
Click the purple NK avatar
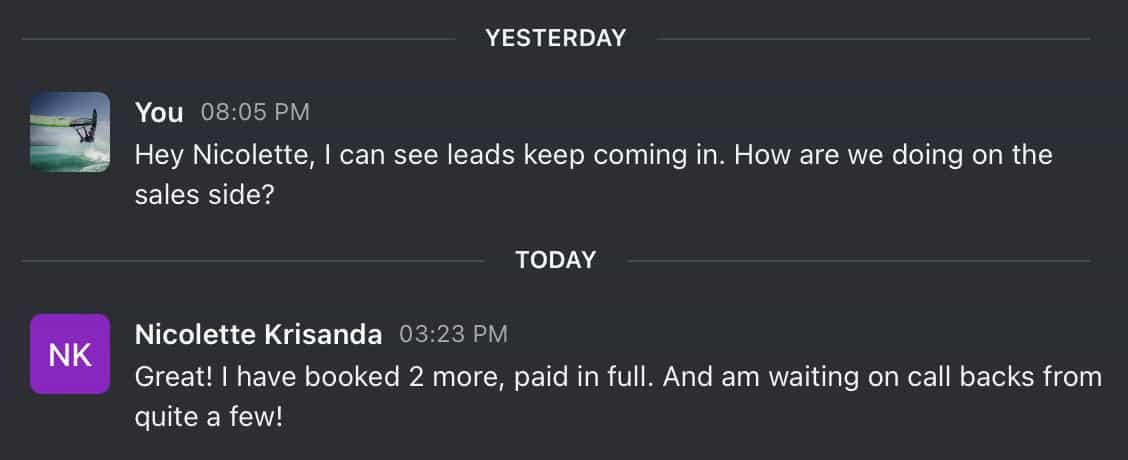70,353
